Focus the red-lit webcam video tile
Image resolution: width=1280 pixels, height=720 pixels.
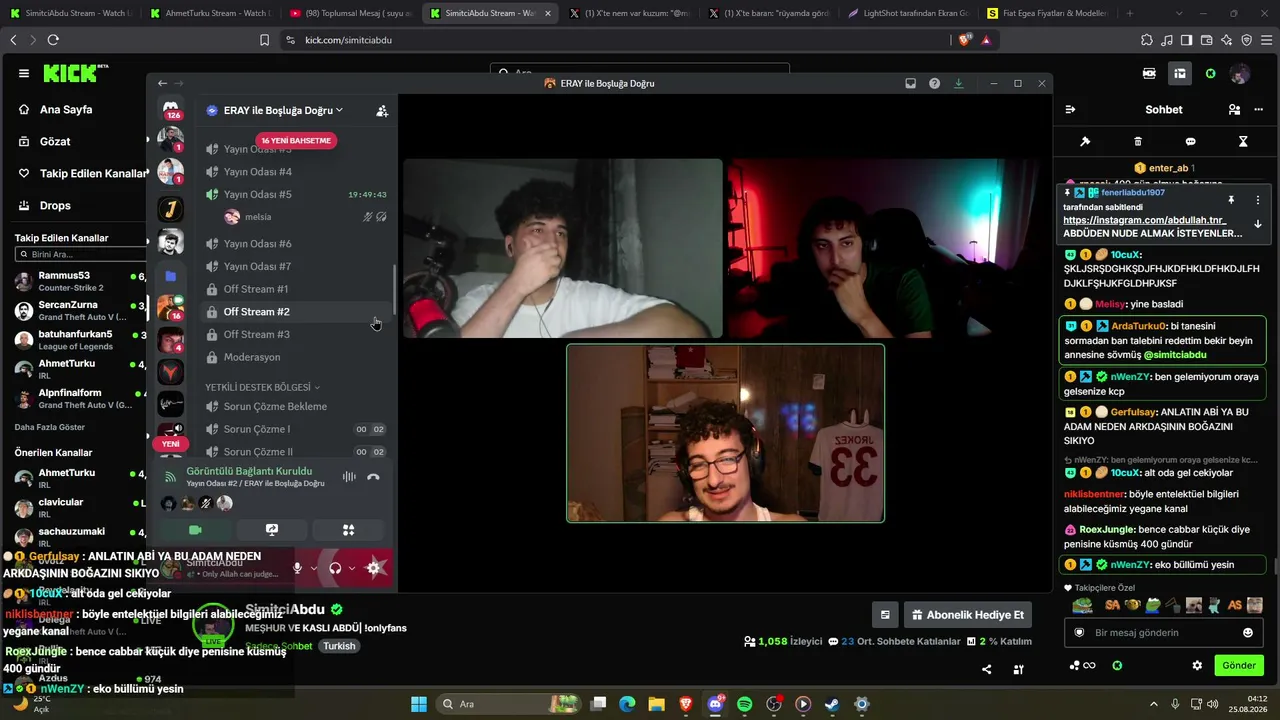coord(887,248)
